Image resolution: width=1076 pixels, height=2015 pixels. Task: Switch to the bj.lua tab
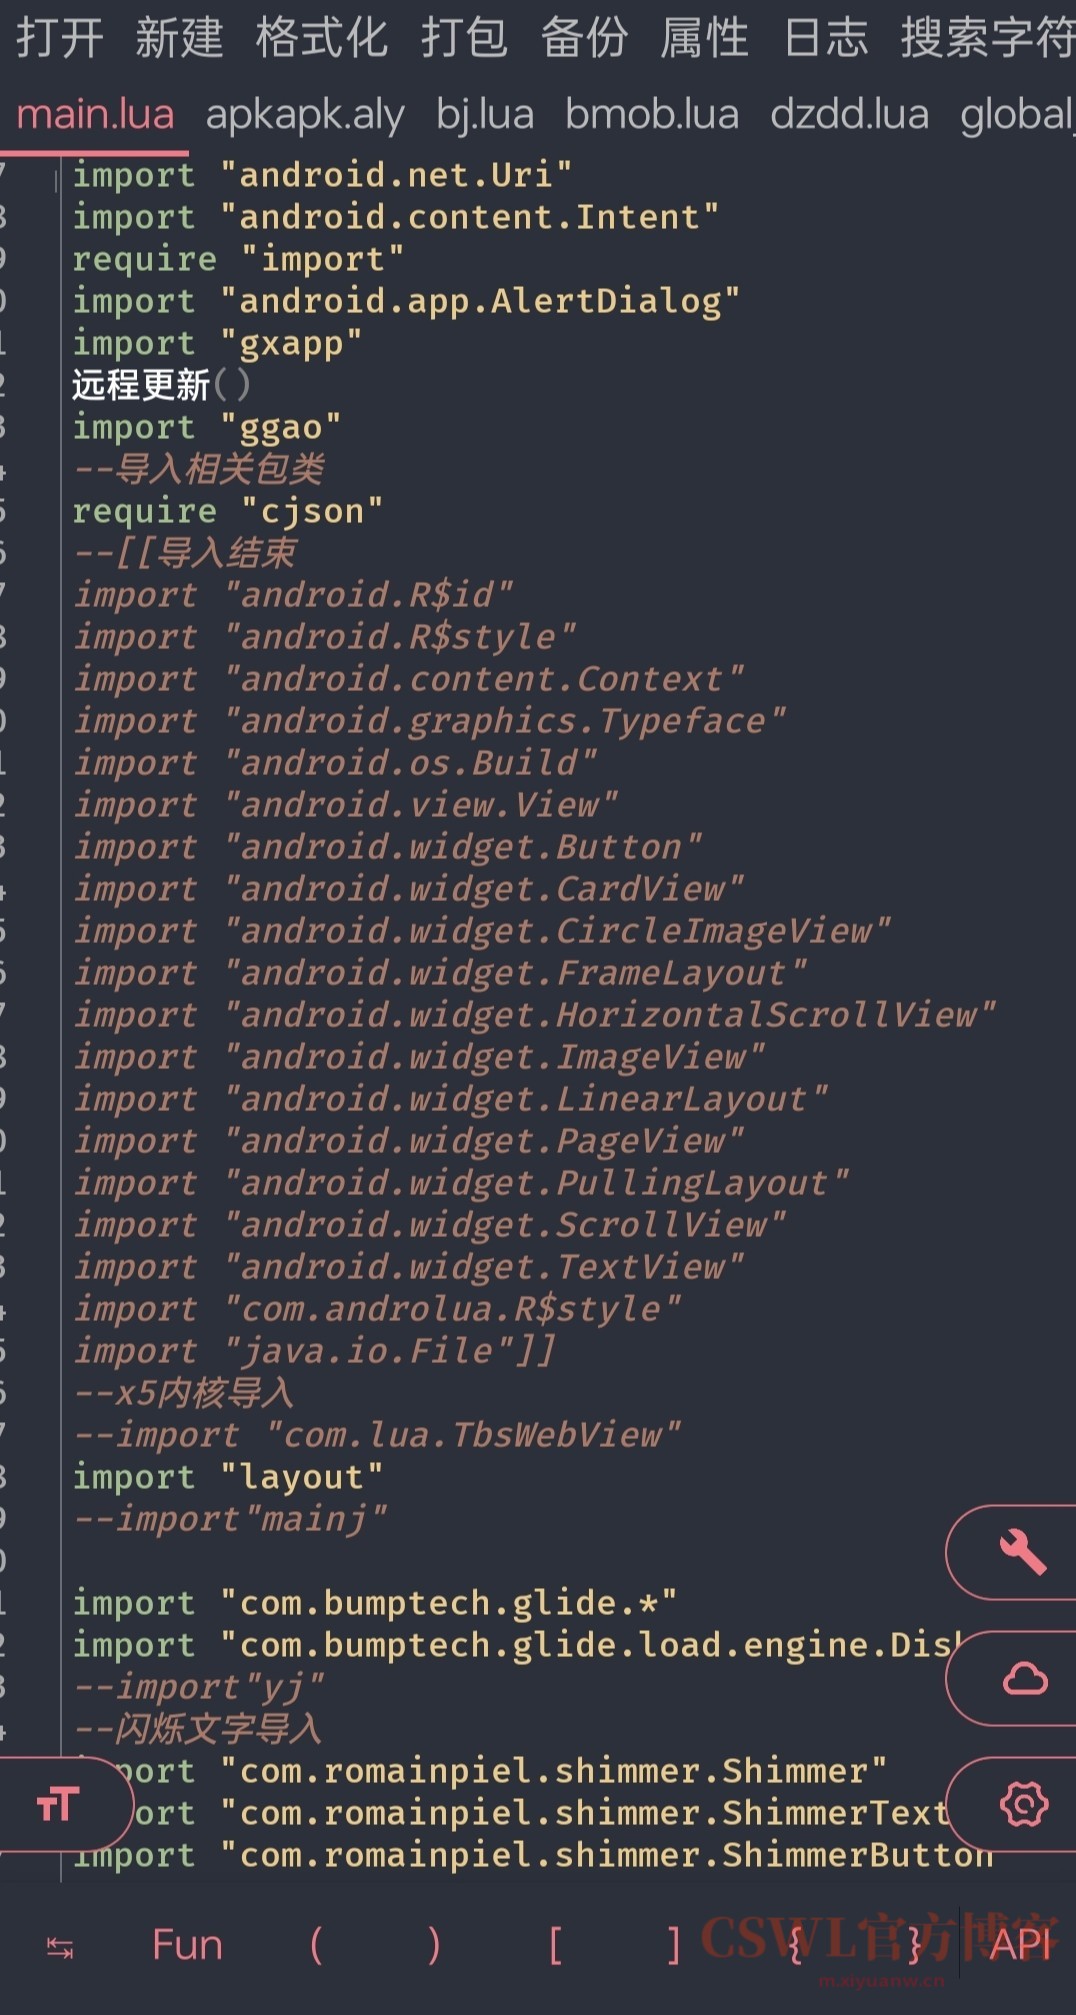(x=485, y=116)
